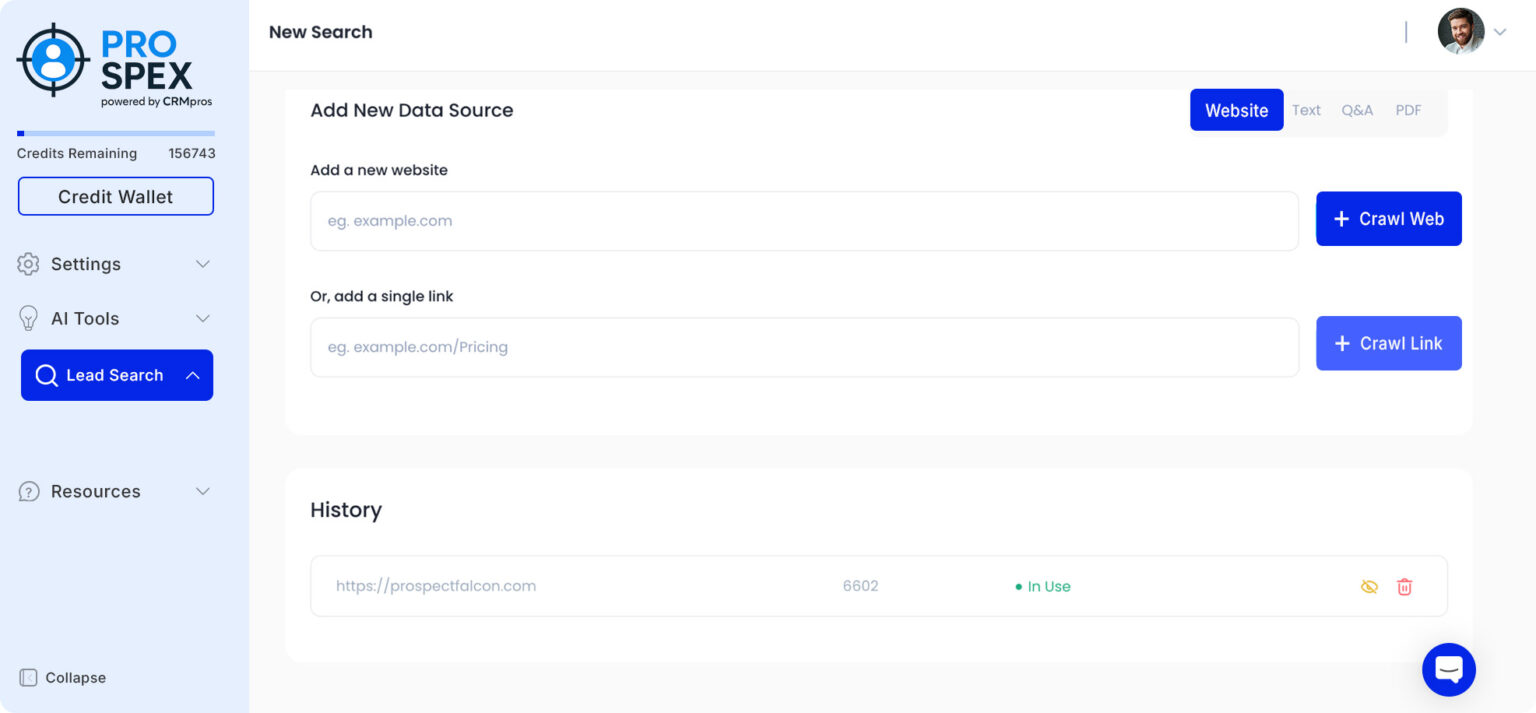Viewport: 1536px width, 713px height.
Task: Open the Resources menu label
Action: pos(96,491)
